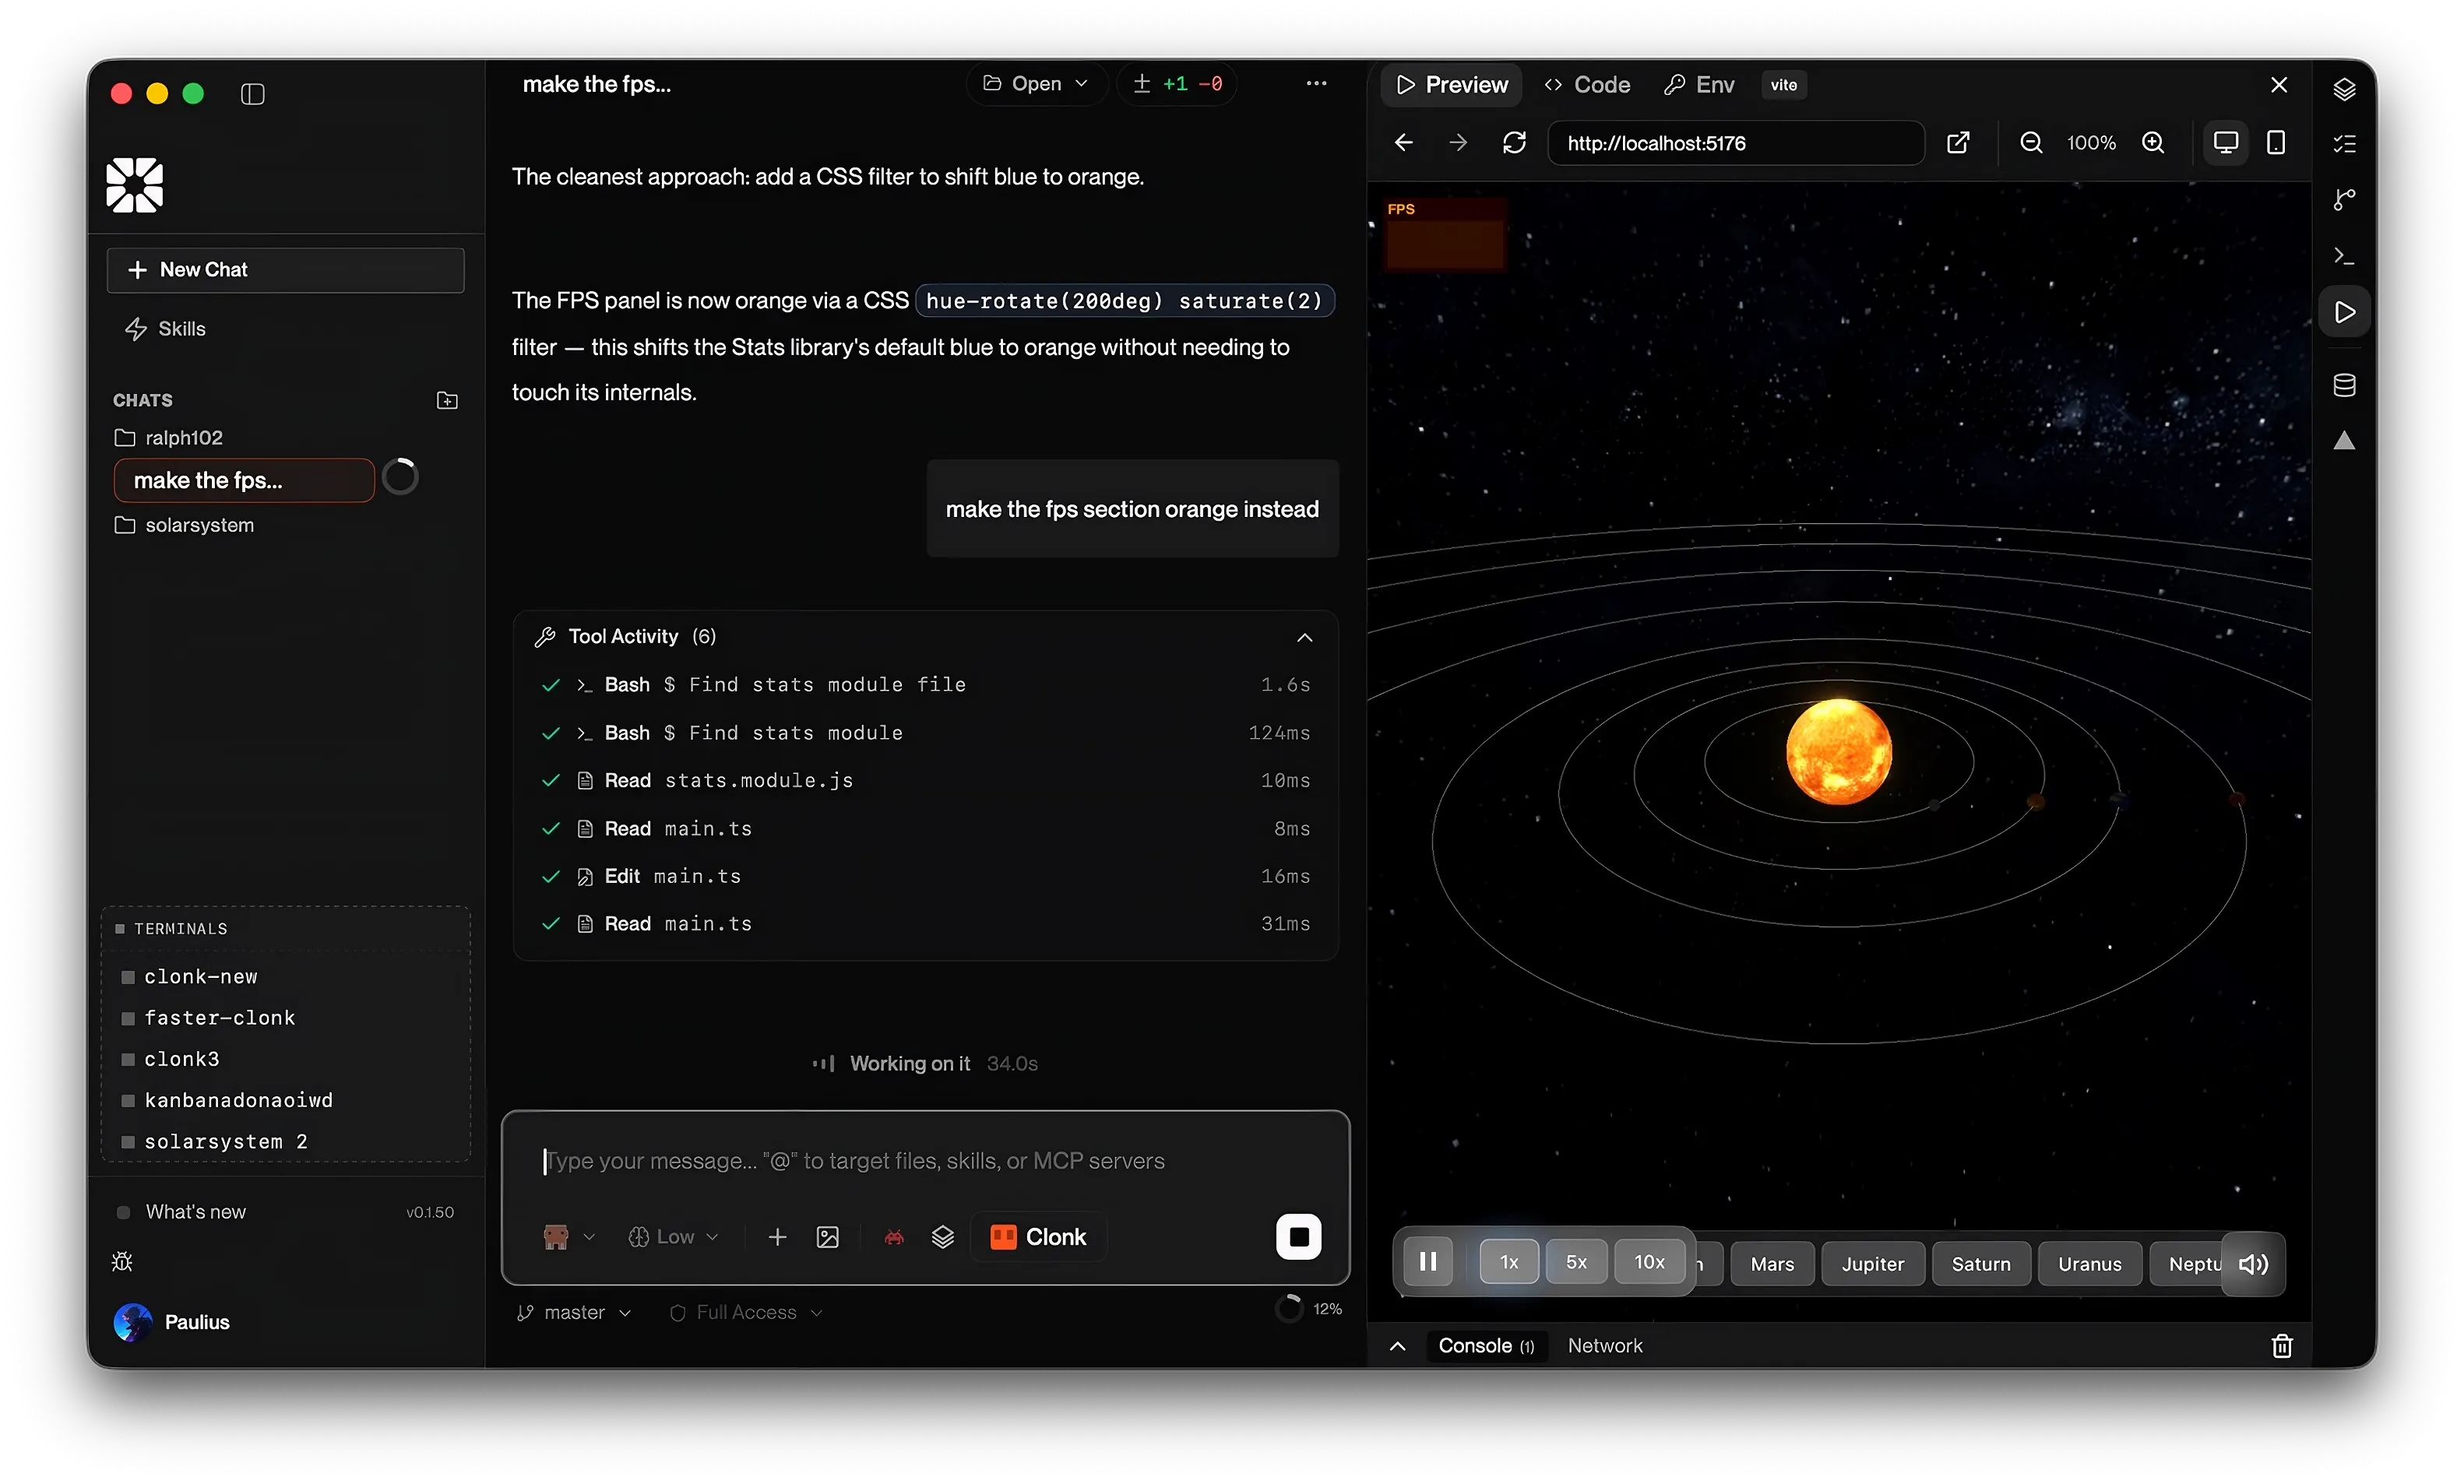Click the attach image icon in composer
The height and width of the screenshot is (1484, 2464).
pyautogui.click(x=828, y=1237)
